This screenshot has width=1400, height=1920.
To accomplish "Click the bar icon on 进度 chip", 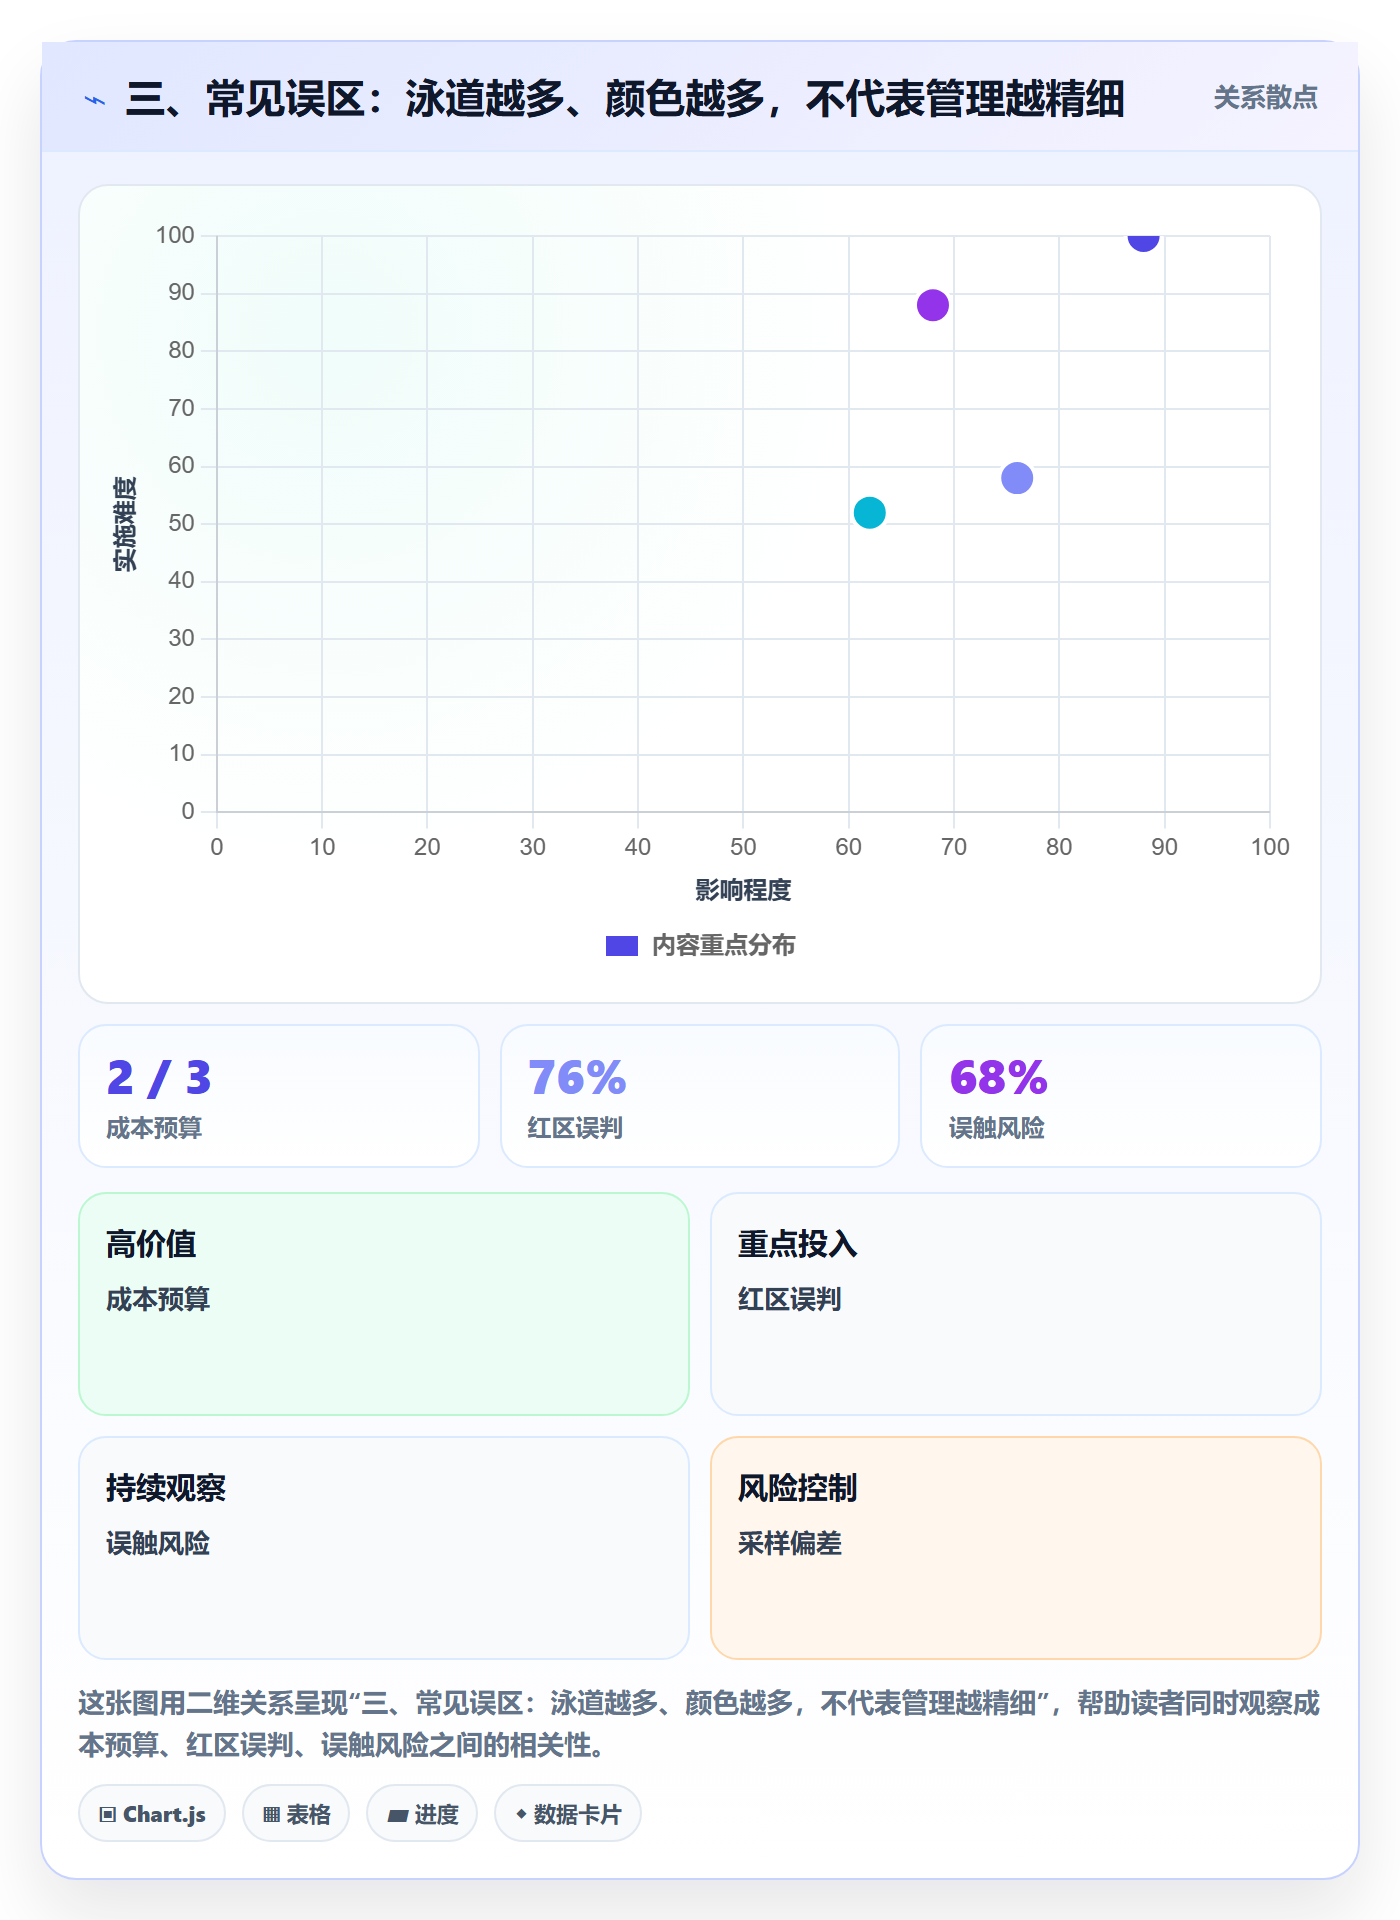I will point(398,1816).
